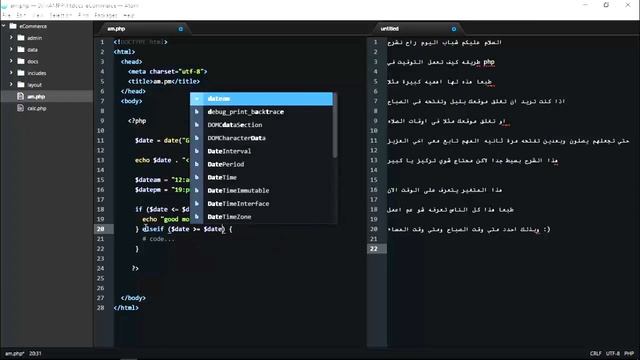Click the am.php file icon in tree
Image resolution: width=640 pixels, height=360 pixels.
(20, 97)
